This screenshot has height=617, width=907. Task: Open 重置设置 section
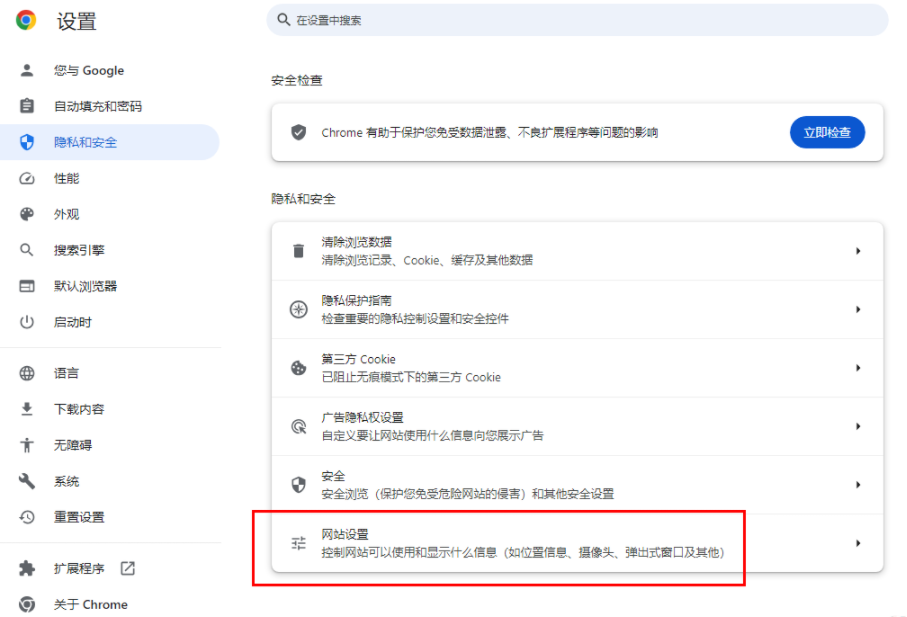click(x=110, y=517)
